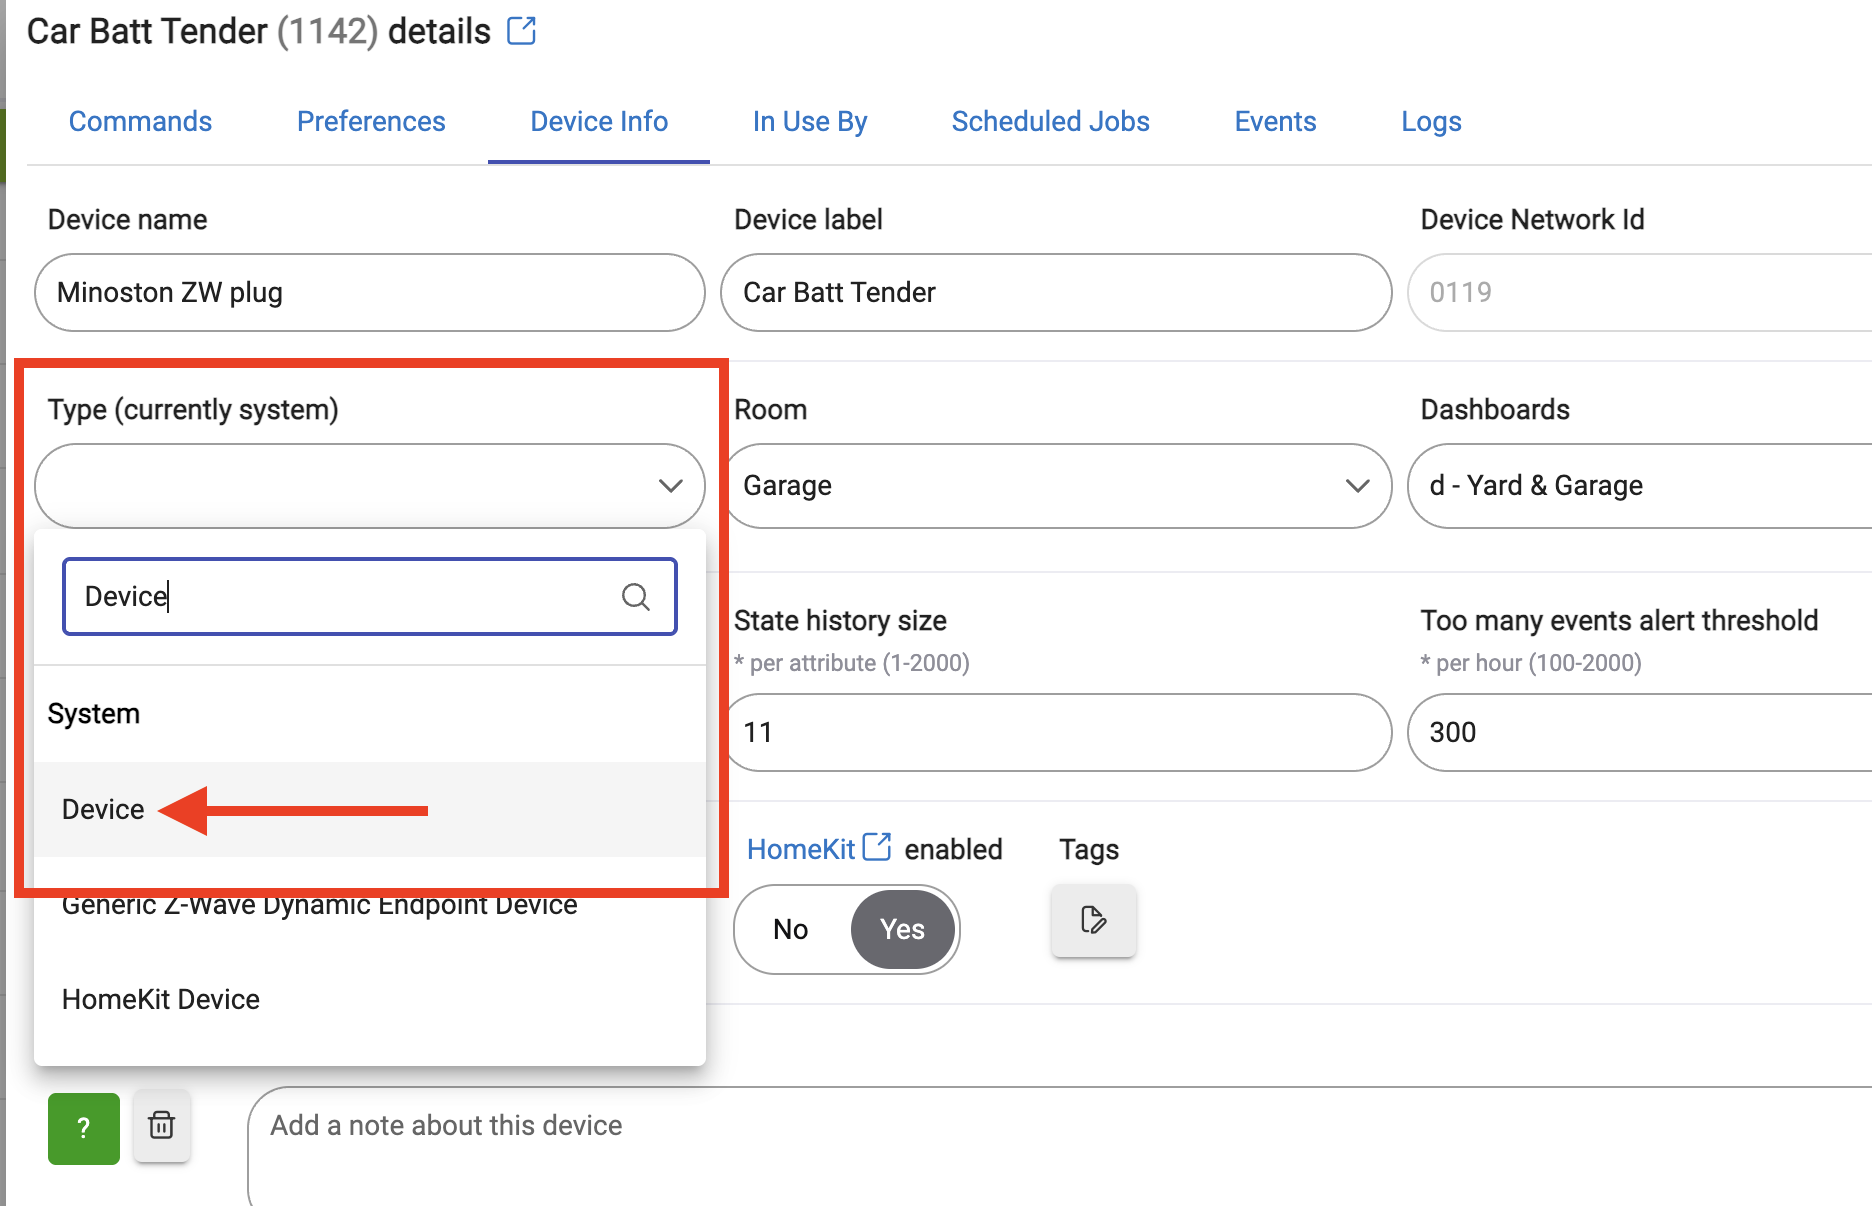Screen dimensions: 1872x1206
Task: Click the Device label input field
Action: click(x=1056, y=292)
